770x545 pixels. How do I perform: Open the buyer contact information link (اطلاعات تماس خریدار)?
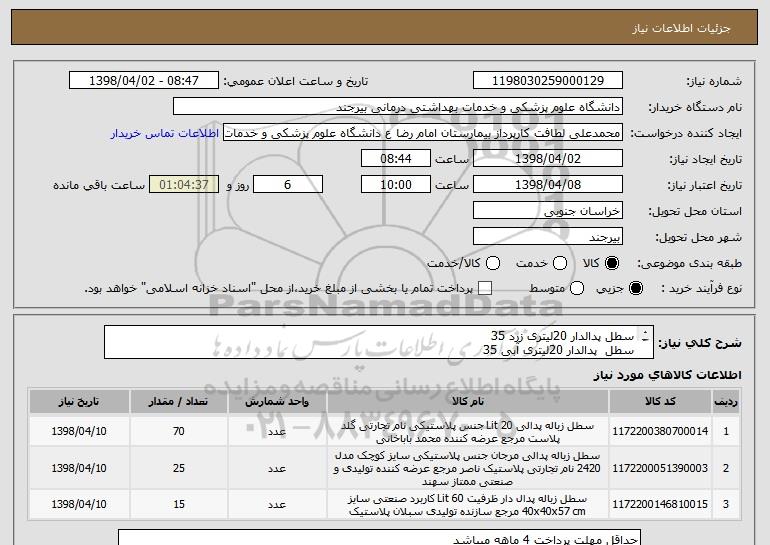pos(165,134)
